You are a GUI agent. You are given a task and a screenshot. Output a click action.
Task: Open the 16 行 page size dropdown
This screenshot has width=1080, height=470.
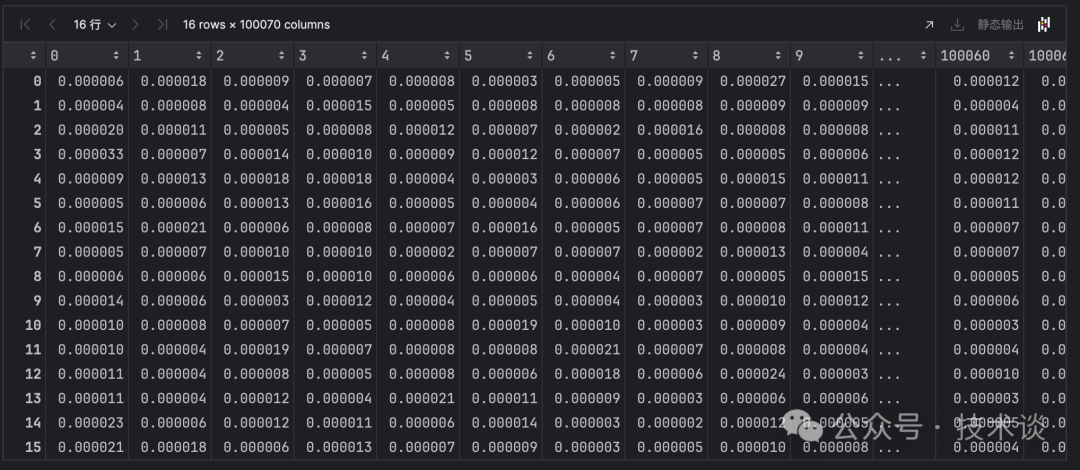coord(95,25)
